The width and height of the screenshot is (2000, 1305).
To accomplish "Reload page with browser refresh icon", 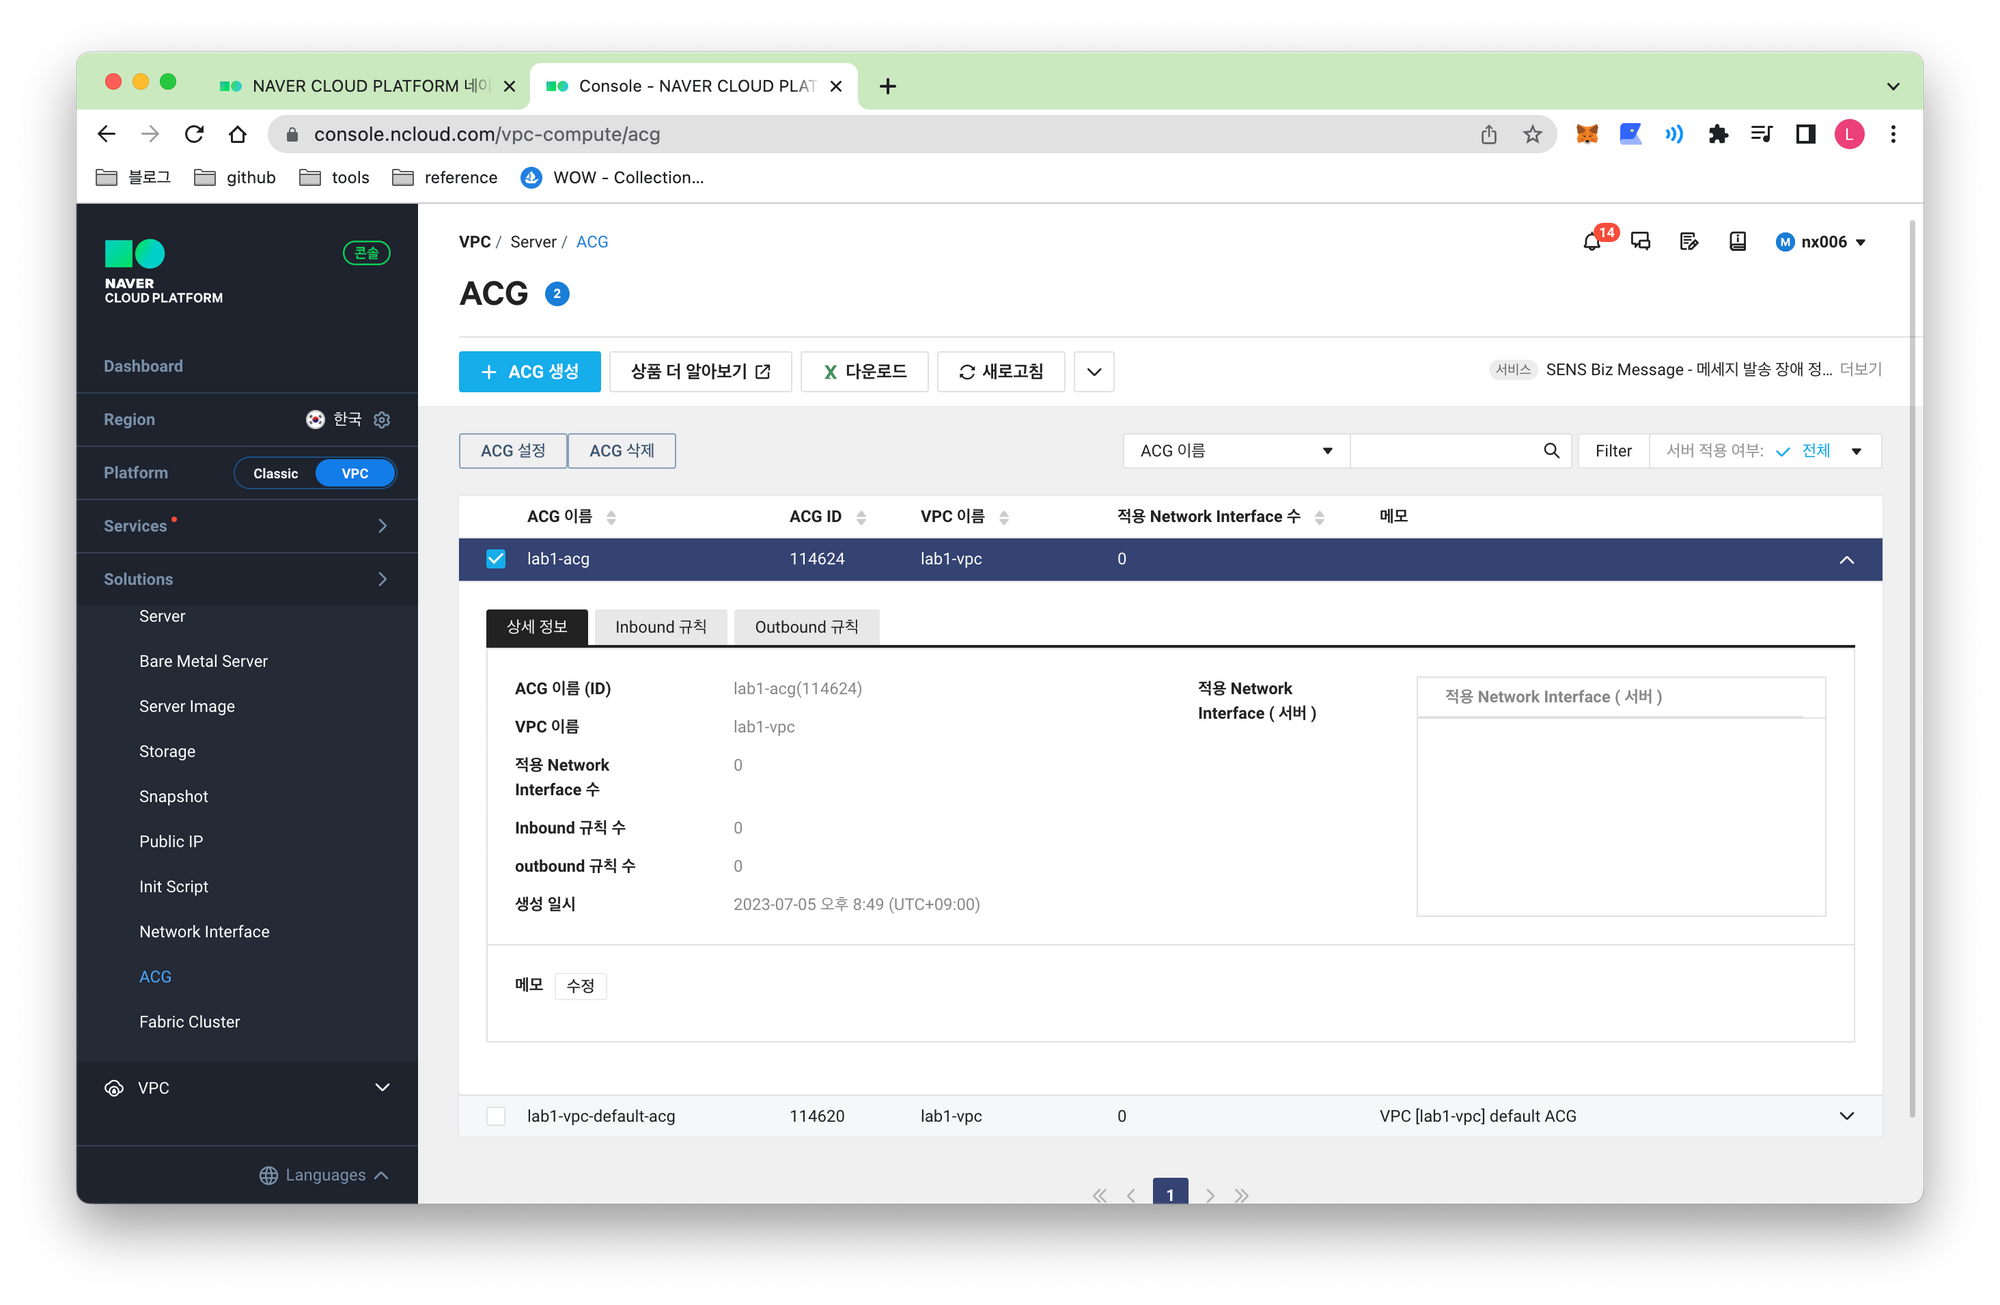I will click(x=194, y=134).
